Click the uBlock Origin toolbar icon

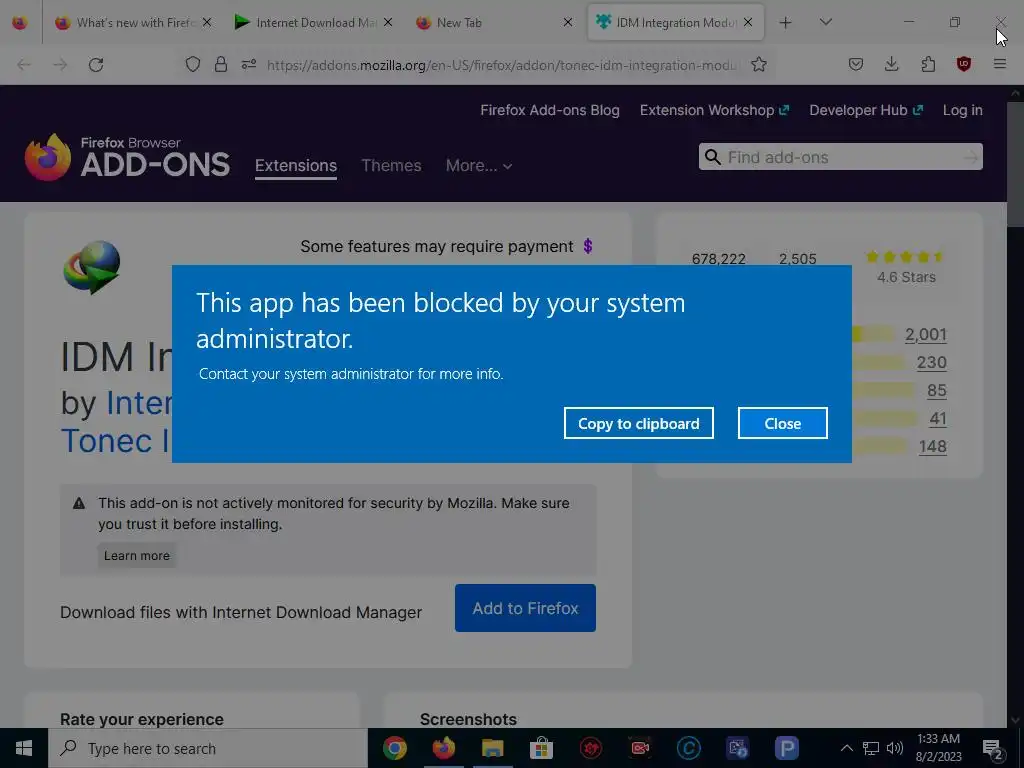(x=963, y=64)
